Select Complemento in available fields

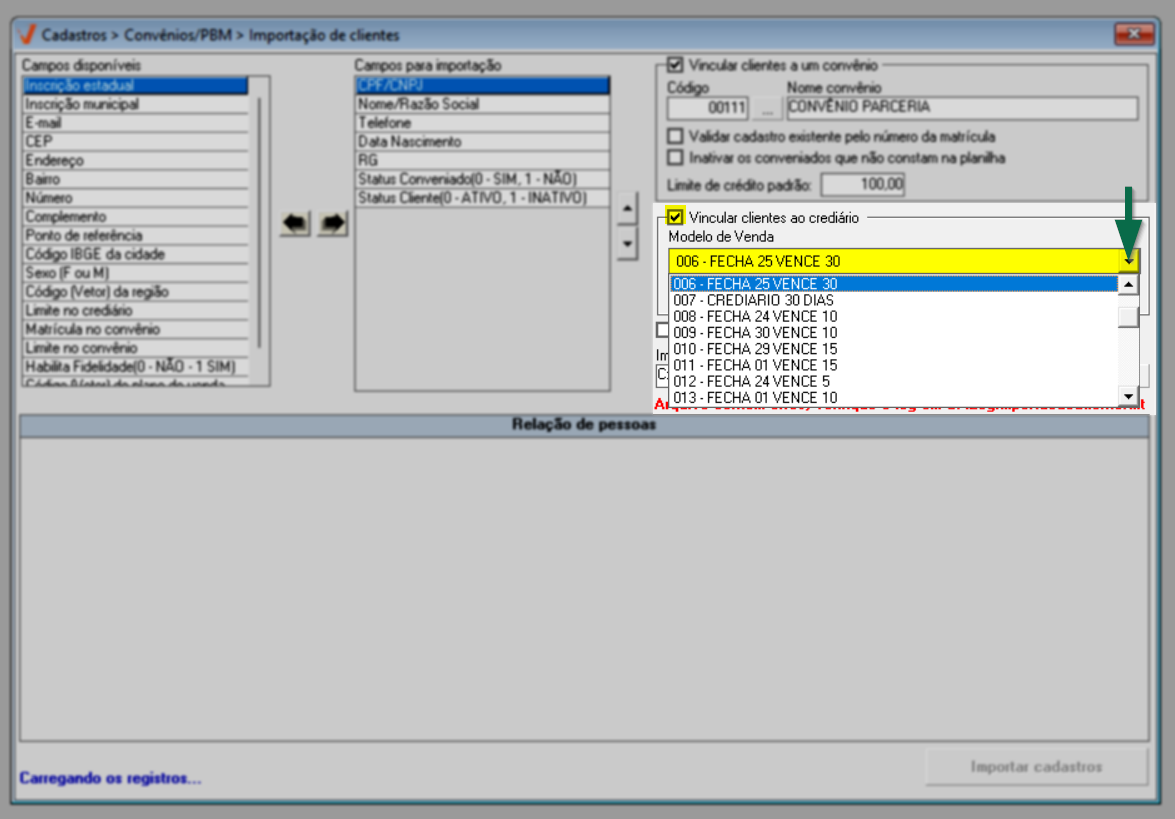tap(135, 217)
